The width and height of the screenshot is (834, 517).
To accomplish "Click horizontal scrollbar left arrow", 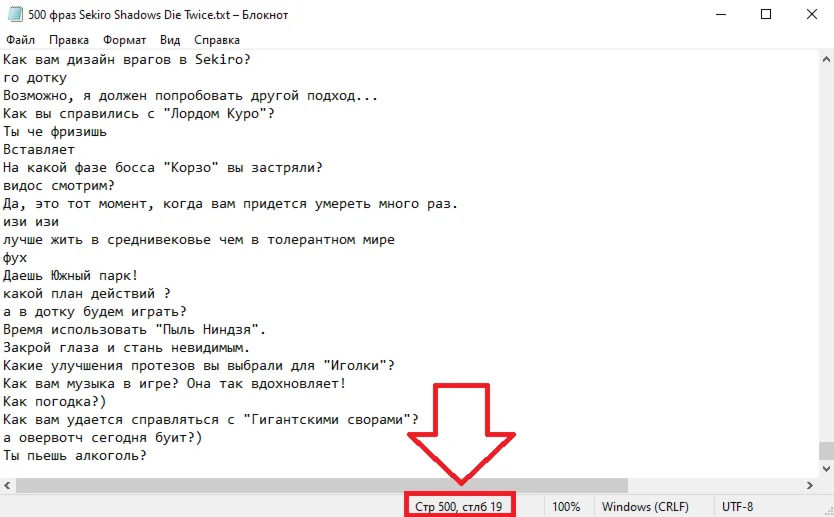I will tap(7, 485).
